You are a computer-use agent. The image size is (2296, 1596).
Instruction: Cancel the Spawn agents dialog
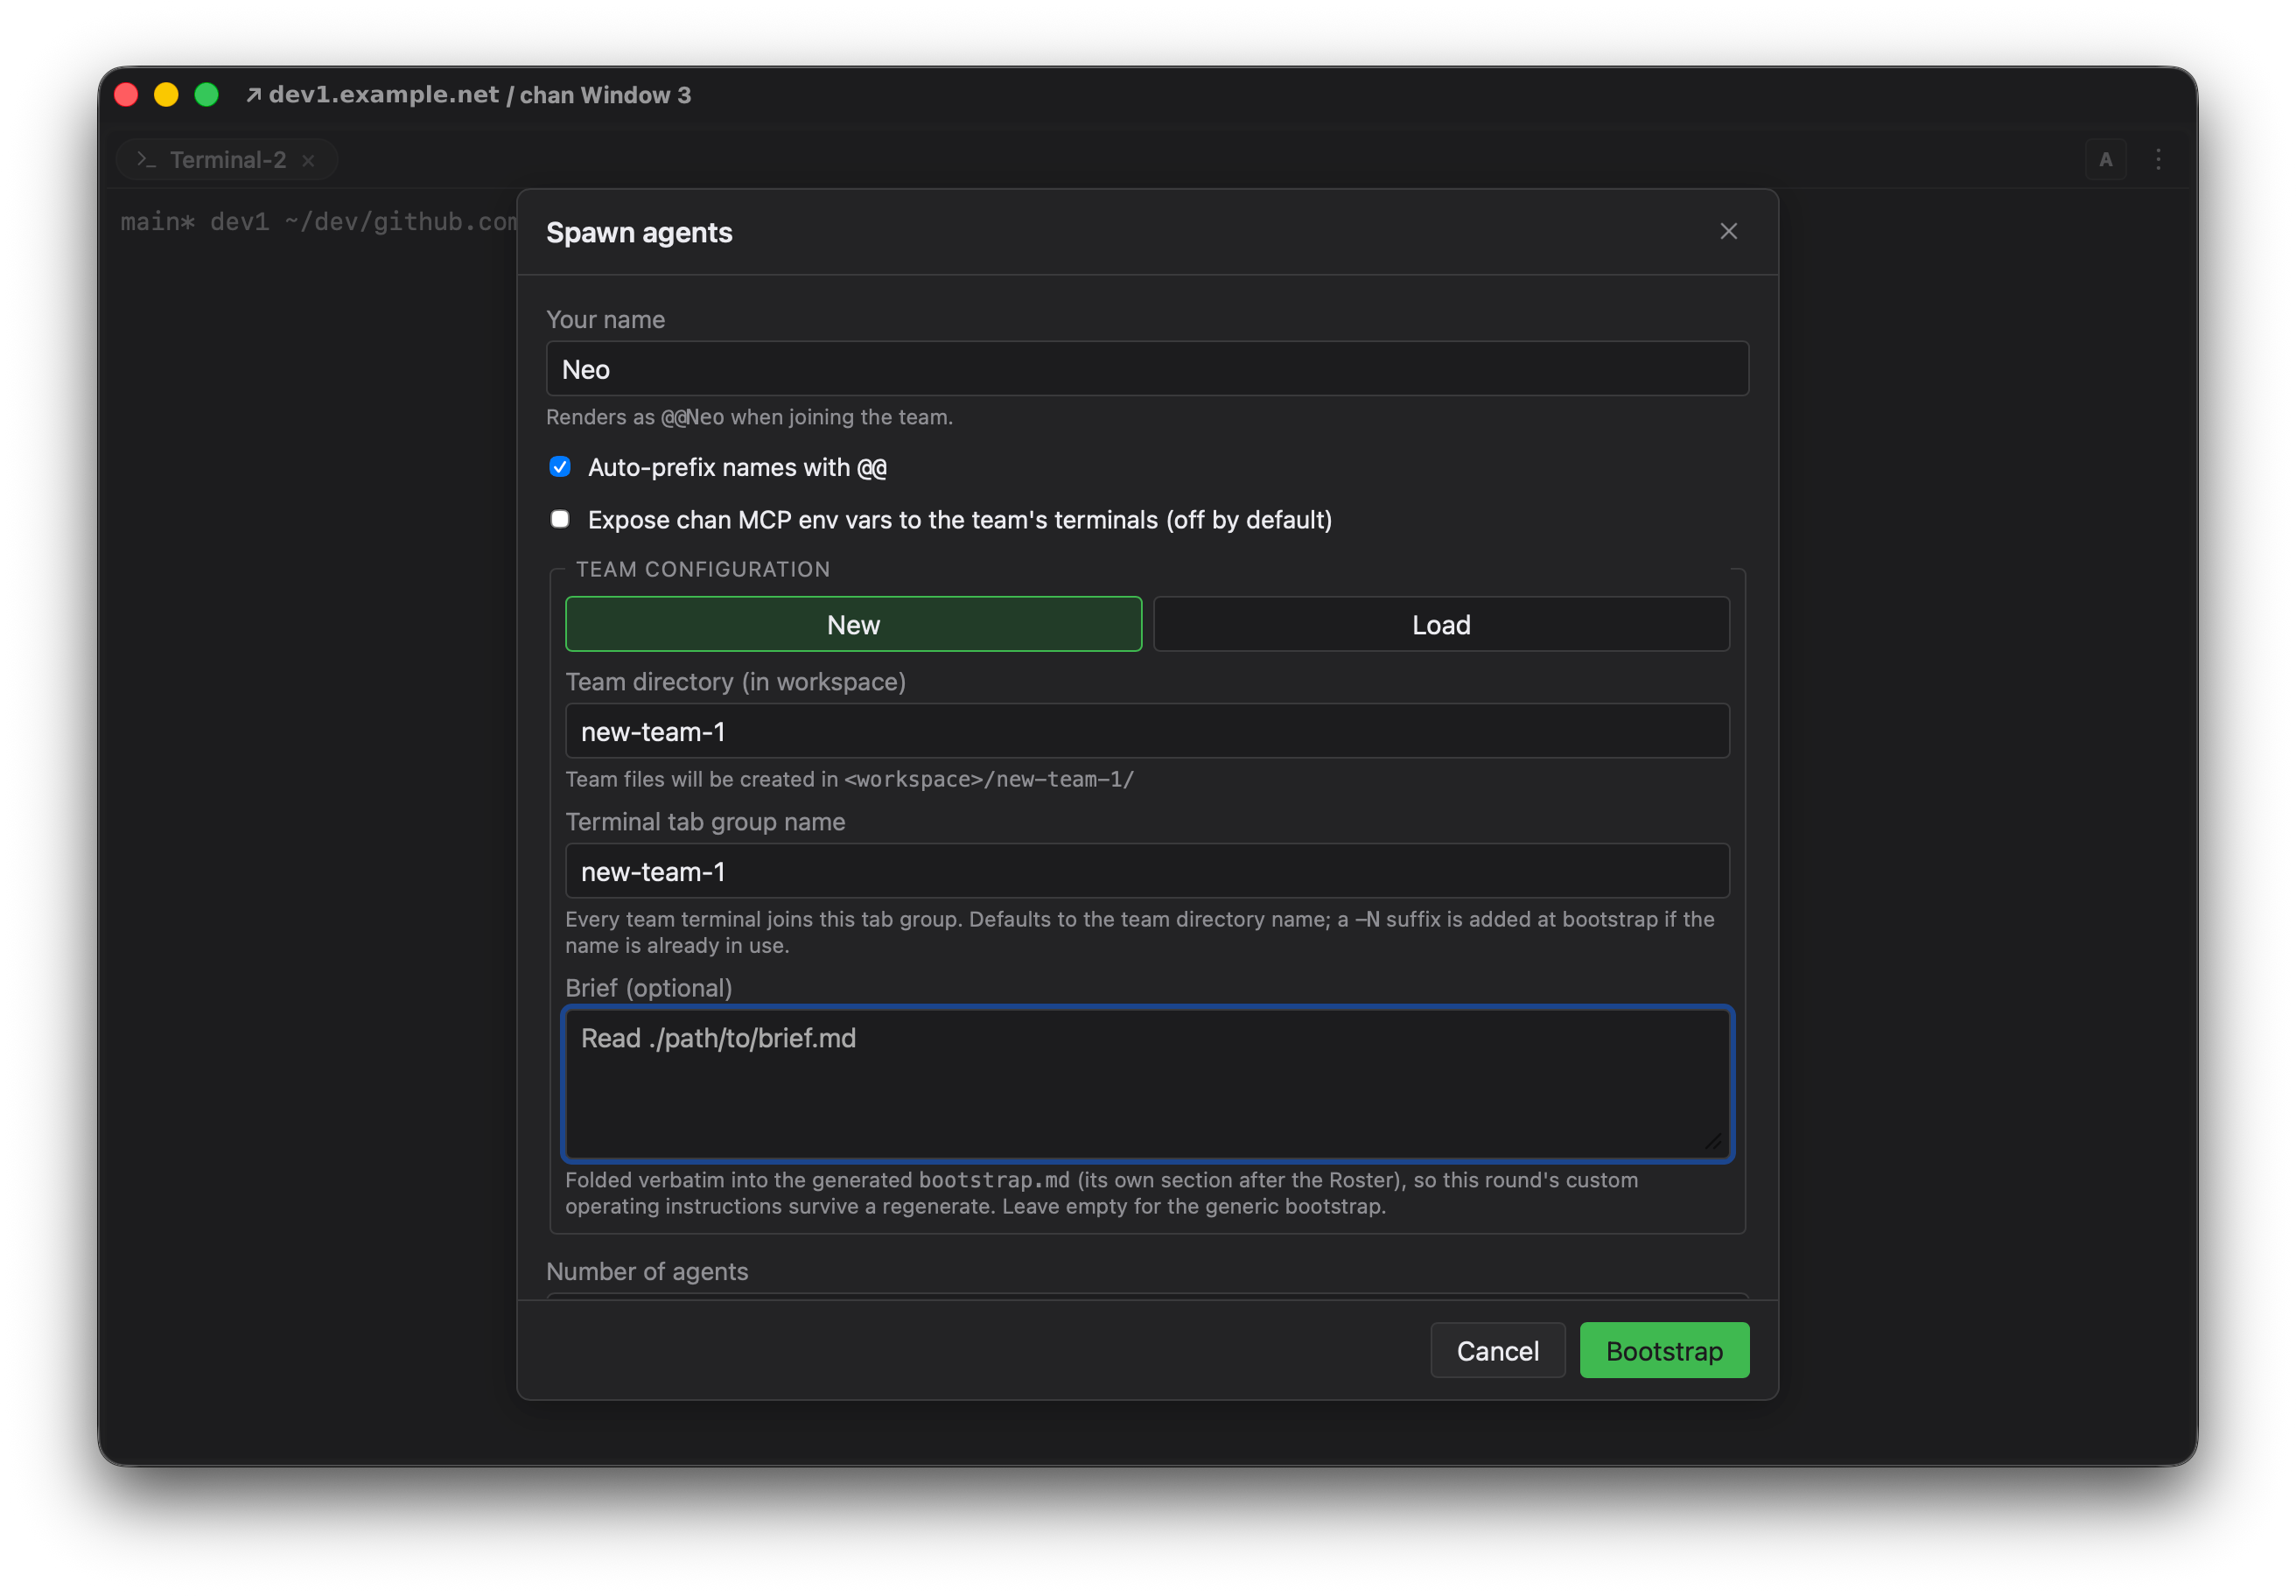[1497, 1351]
